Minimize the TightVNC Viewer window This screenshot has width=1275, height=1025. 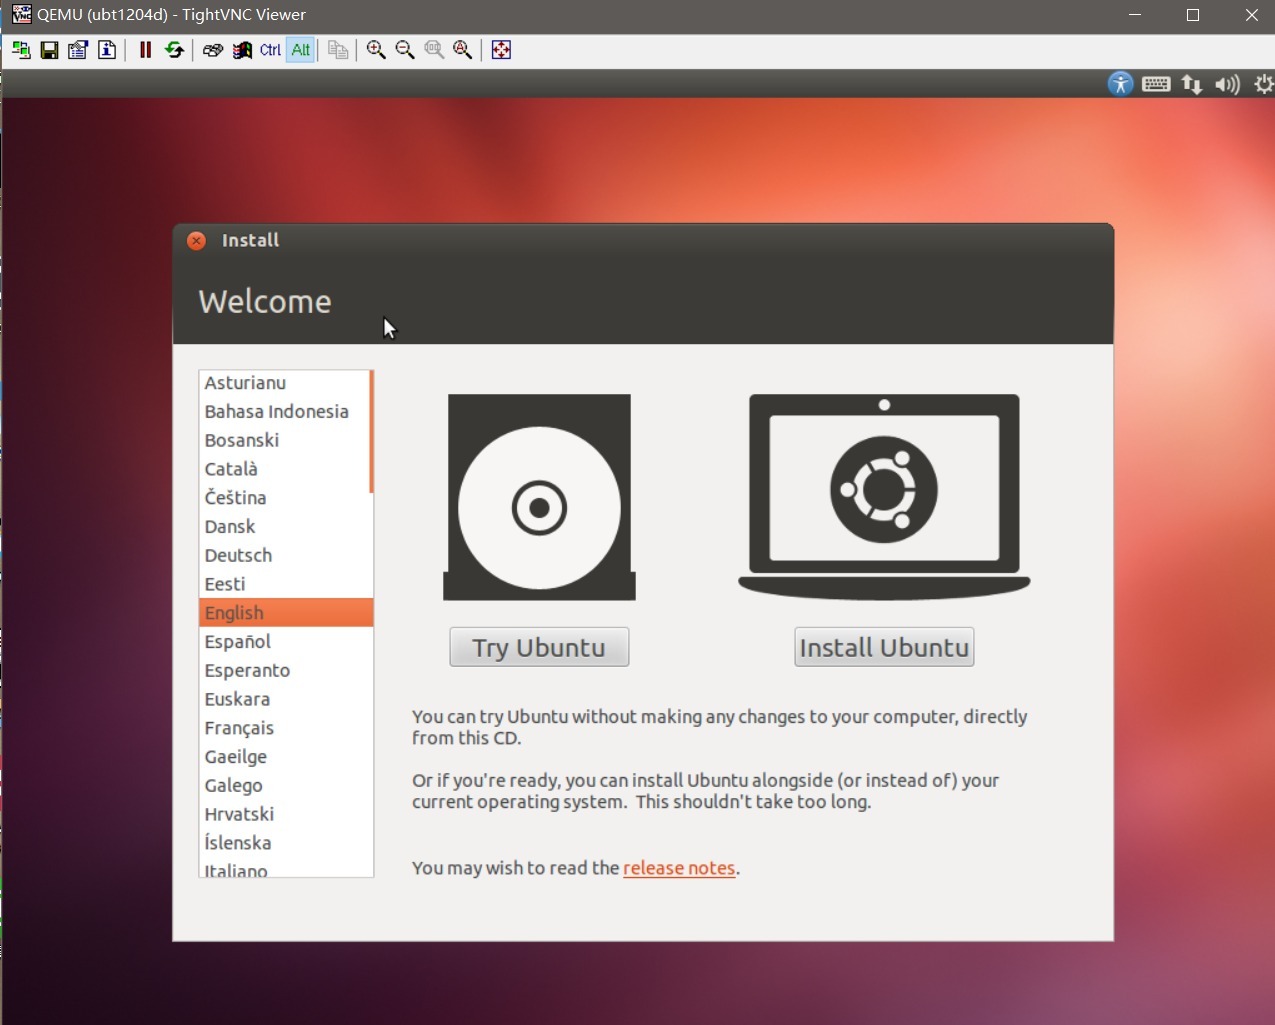(1135, 15)
